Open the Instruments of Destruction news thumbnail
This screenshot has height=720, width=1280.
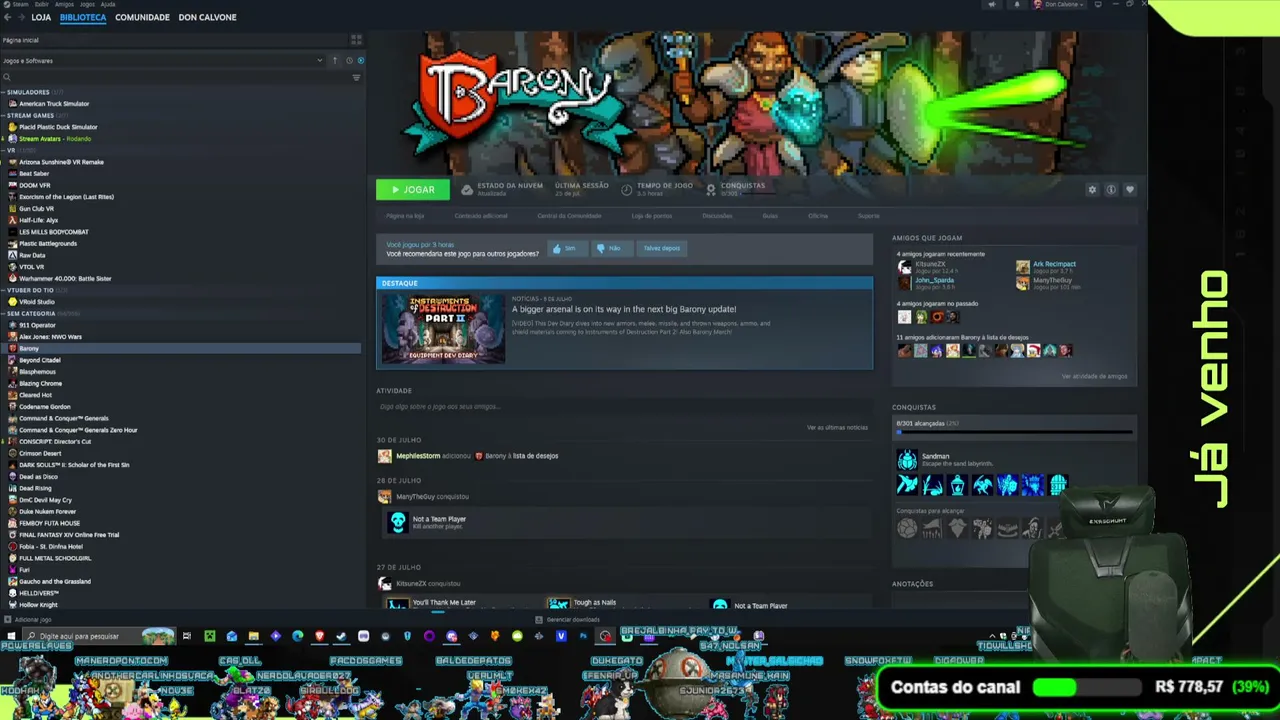(442, 328)
